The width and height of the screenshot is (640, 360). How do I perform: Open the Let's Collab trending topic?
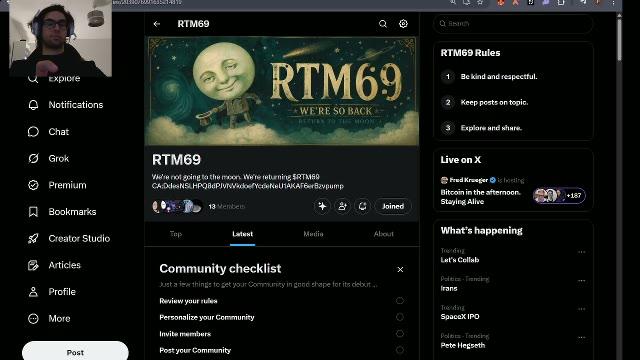coord(460,260)
